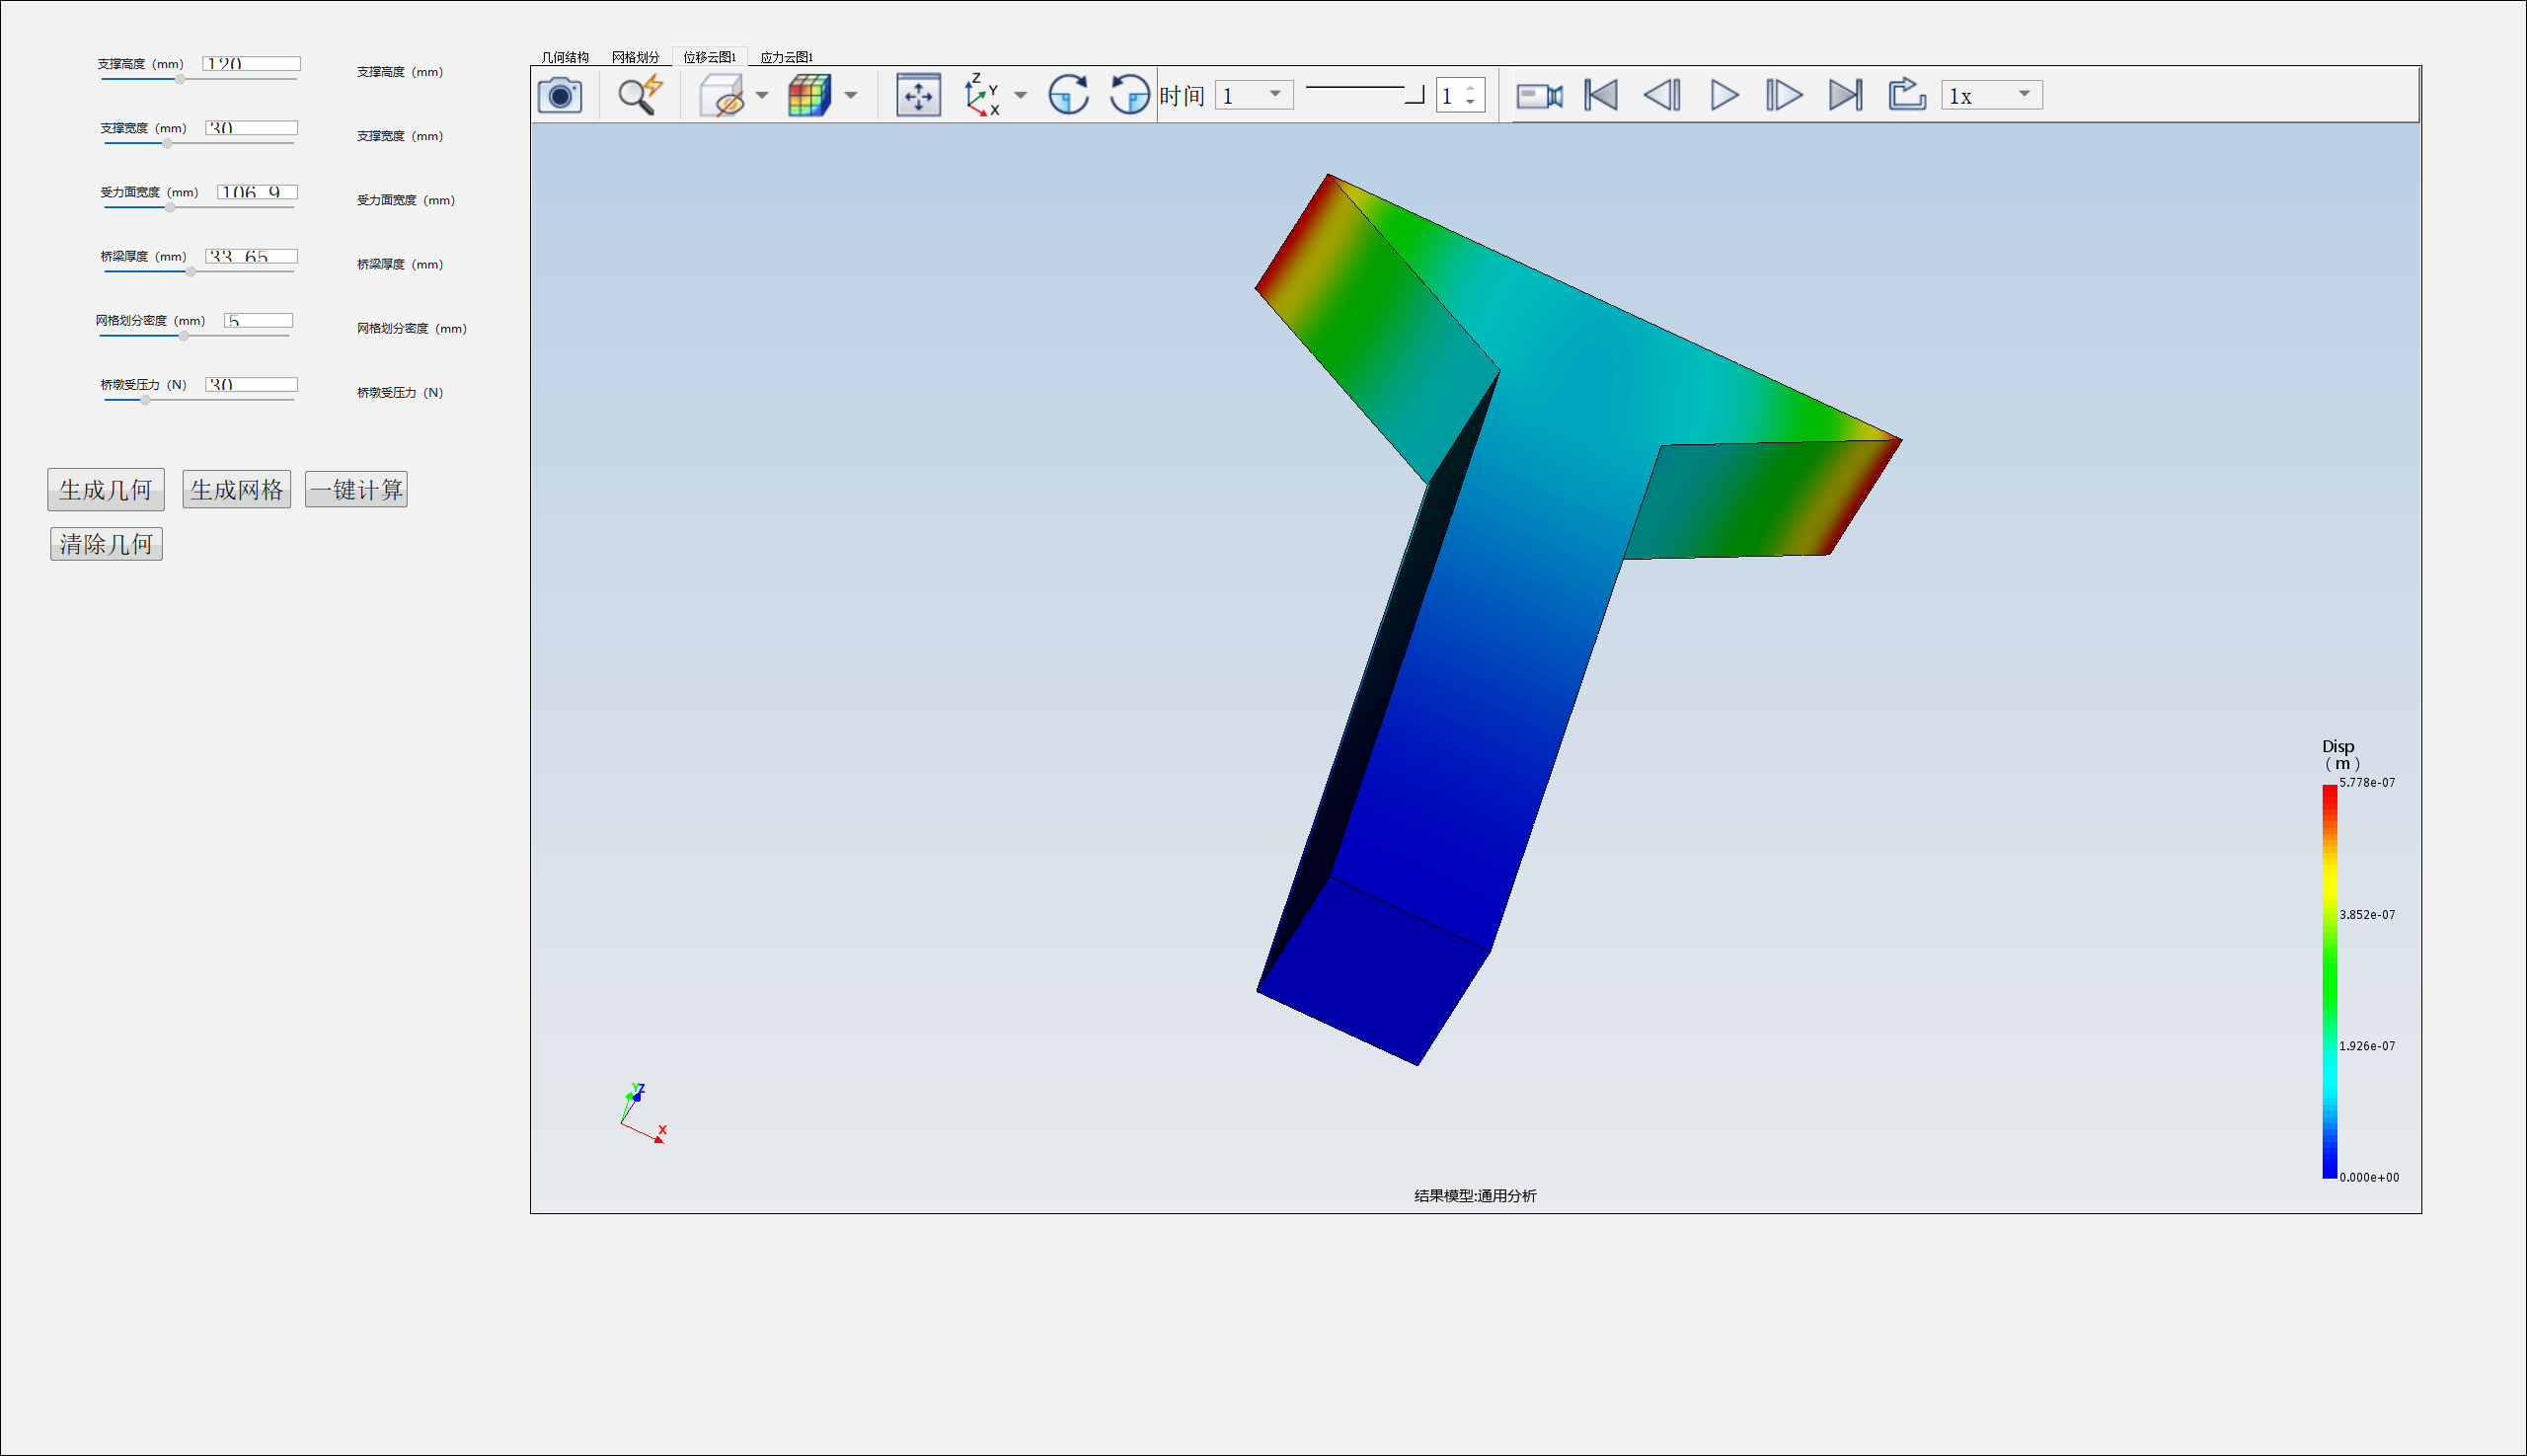Click the magnifier with lightning quick-search icon
This screenshot has height=1456, width=2527.
point(640,96)
